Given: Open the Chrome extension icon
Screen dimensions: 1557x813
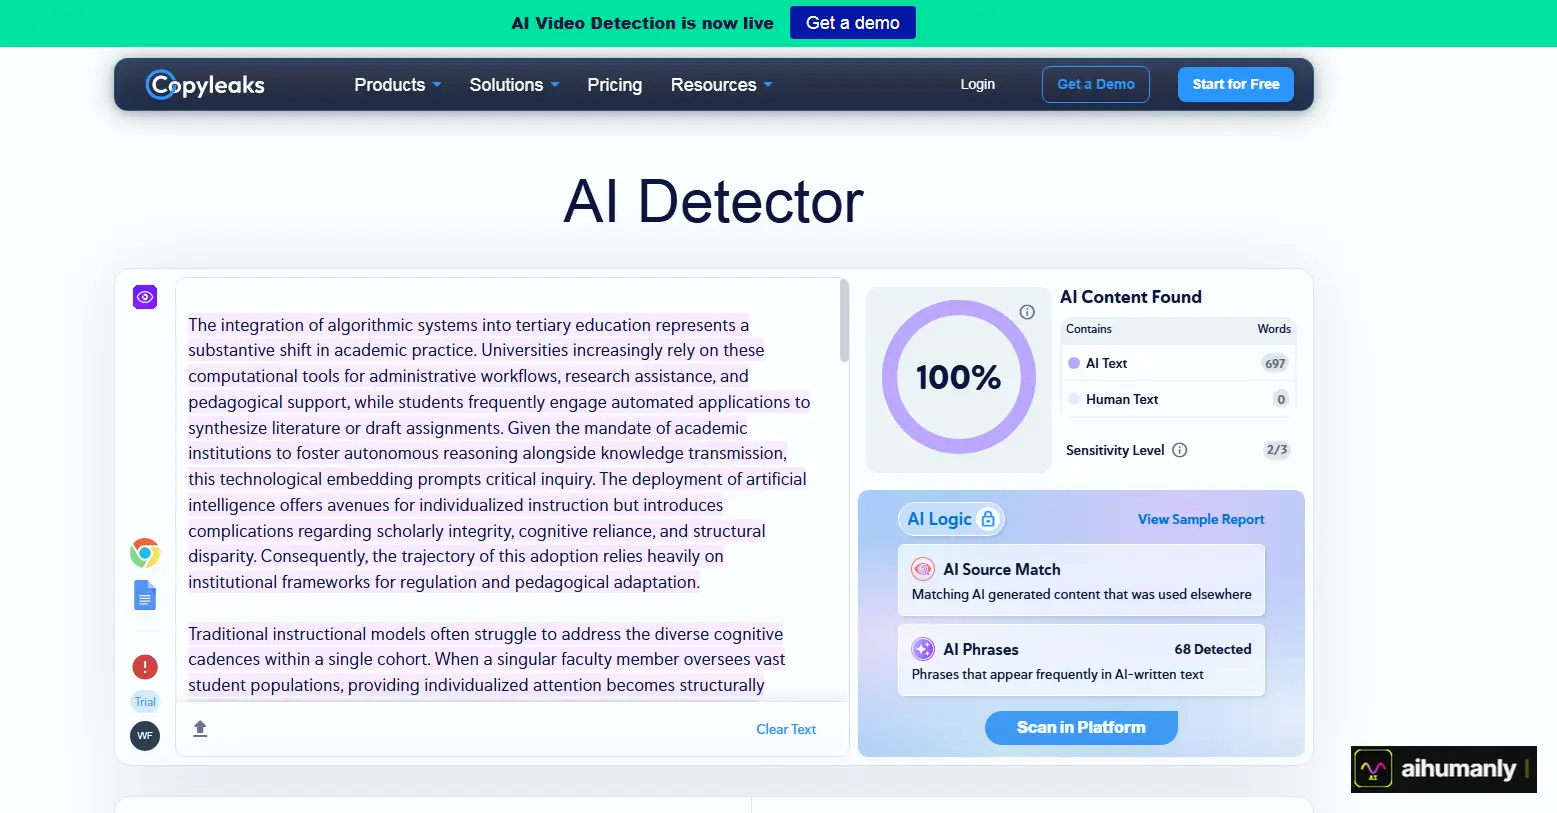Looking at the screenshot, I should tap(145, 553).
